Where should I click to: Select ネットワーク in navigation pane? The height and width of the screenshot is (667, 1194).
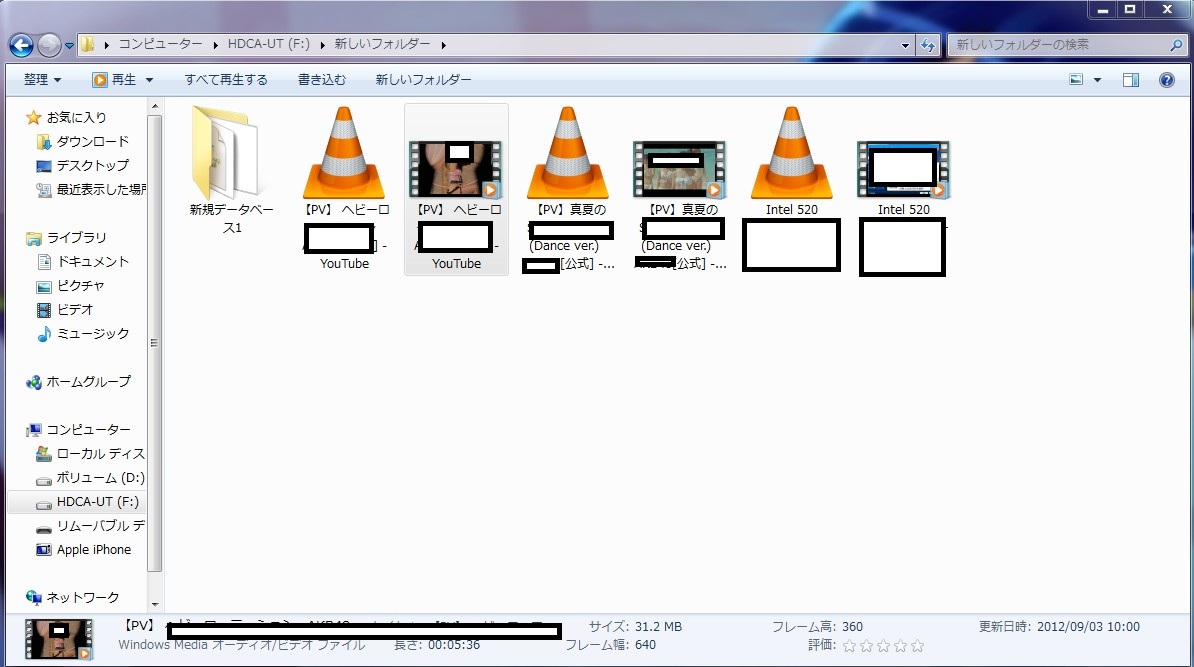[x=82, y=598]
